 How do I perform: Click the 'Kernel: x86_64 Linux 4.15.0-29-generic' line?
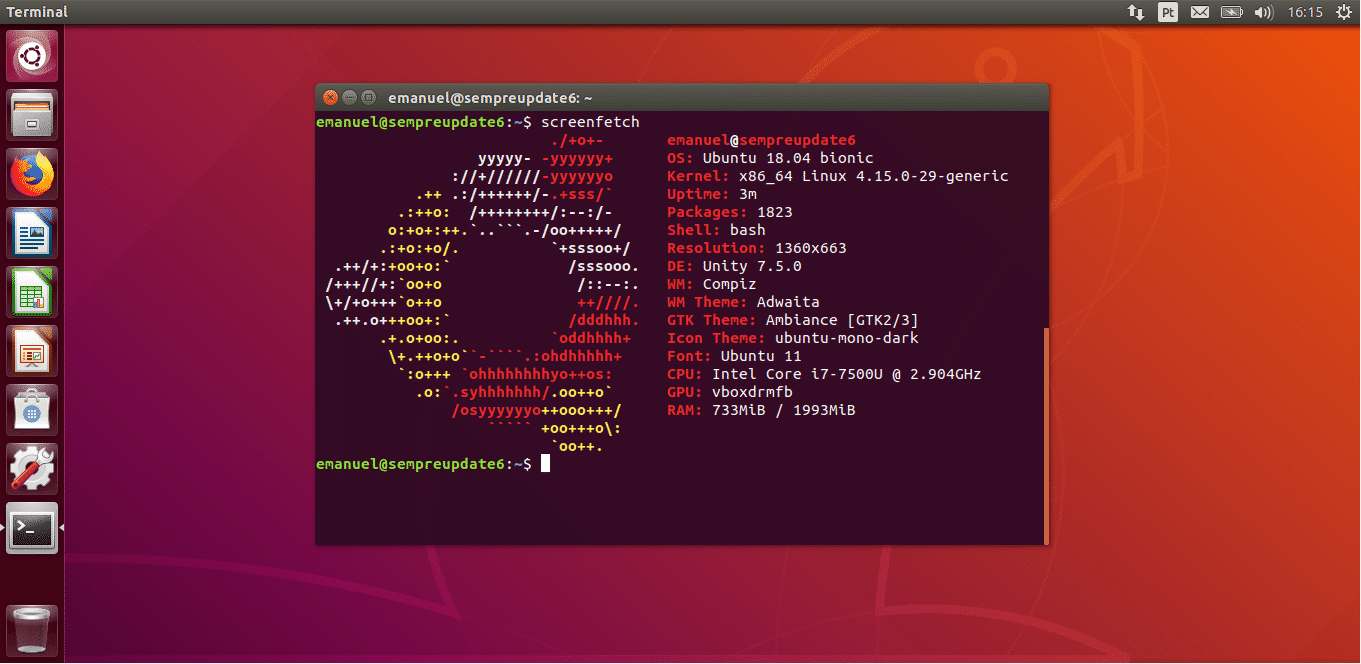tap(838, 176)
